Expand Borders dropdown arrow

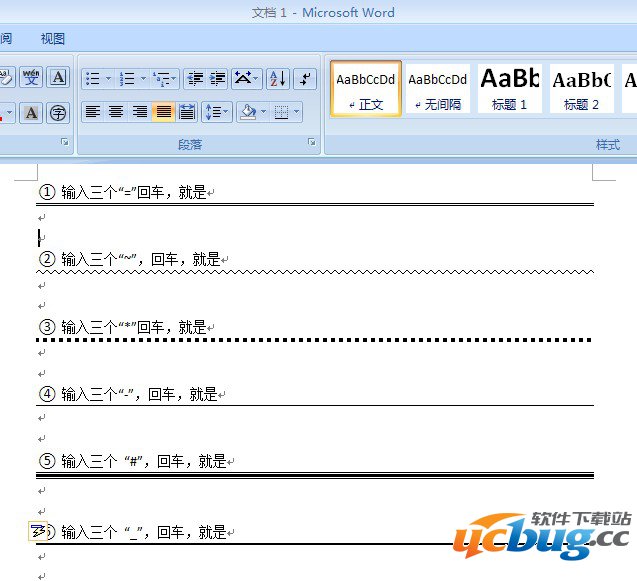click(297, 112)
